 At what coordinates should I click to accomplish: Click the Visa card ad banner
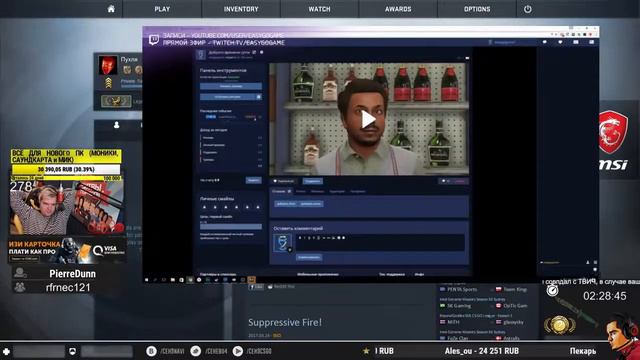67,250
